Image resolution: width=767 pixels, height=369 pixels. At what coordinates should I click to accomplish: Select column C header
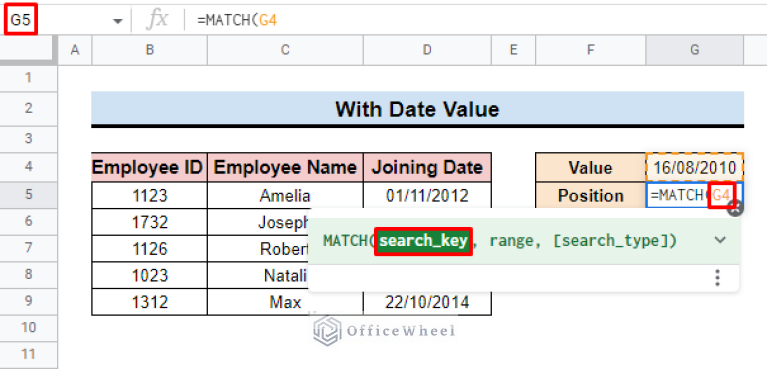[x=285, y=49]
